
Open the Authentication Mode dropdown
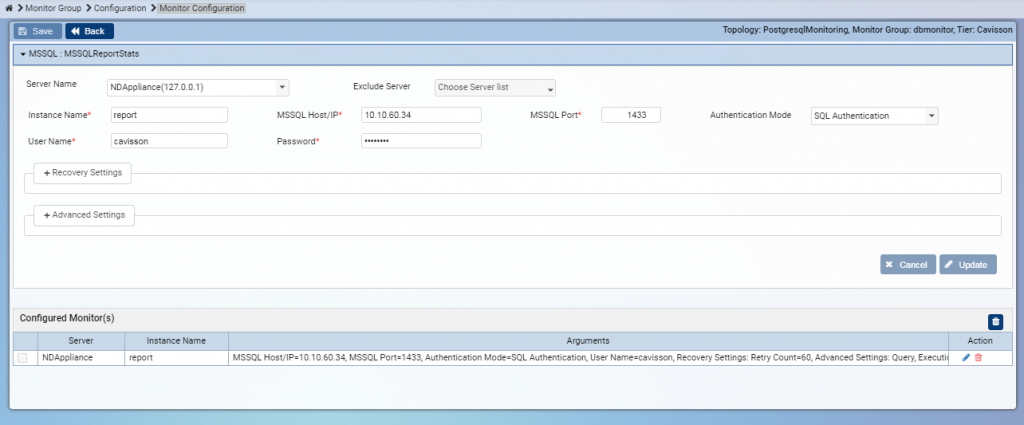[873, 116]
